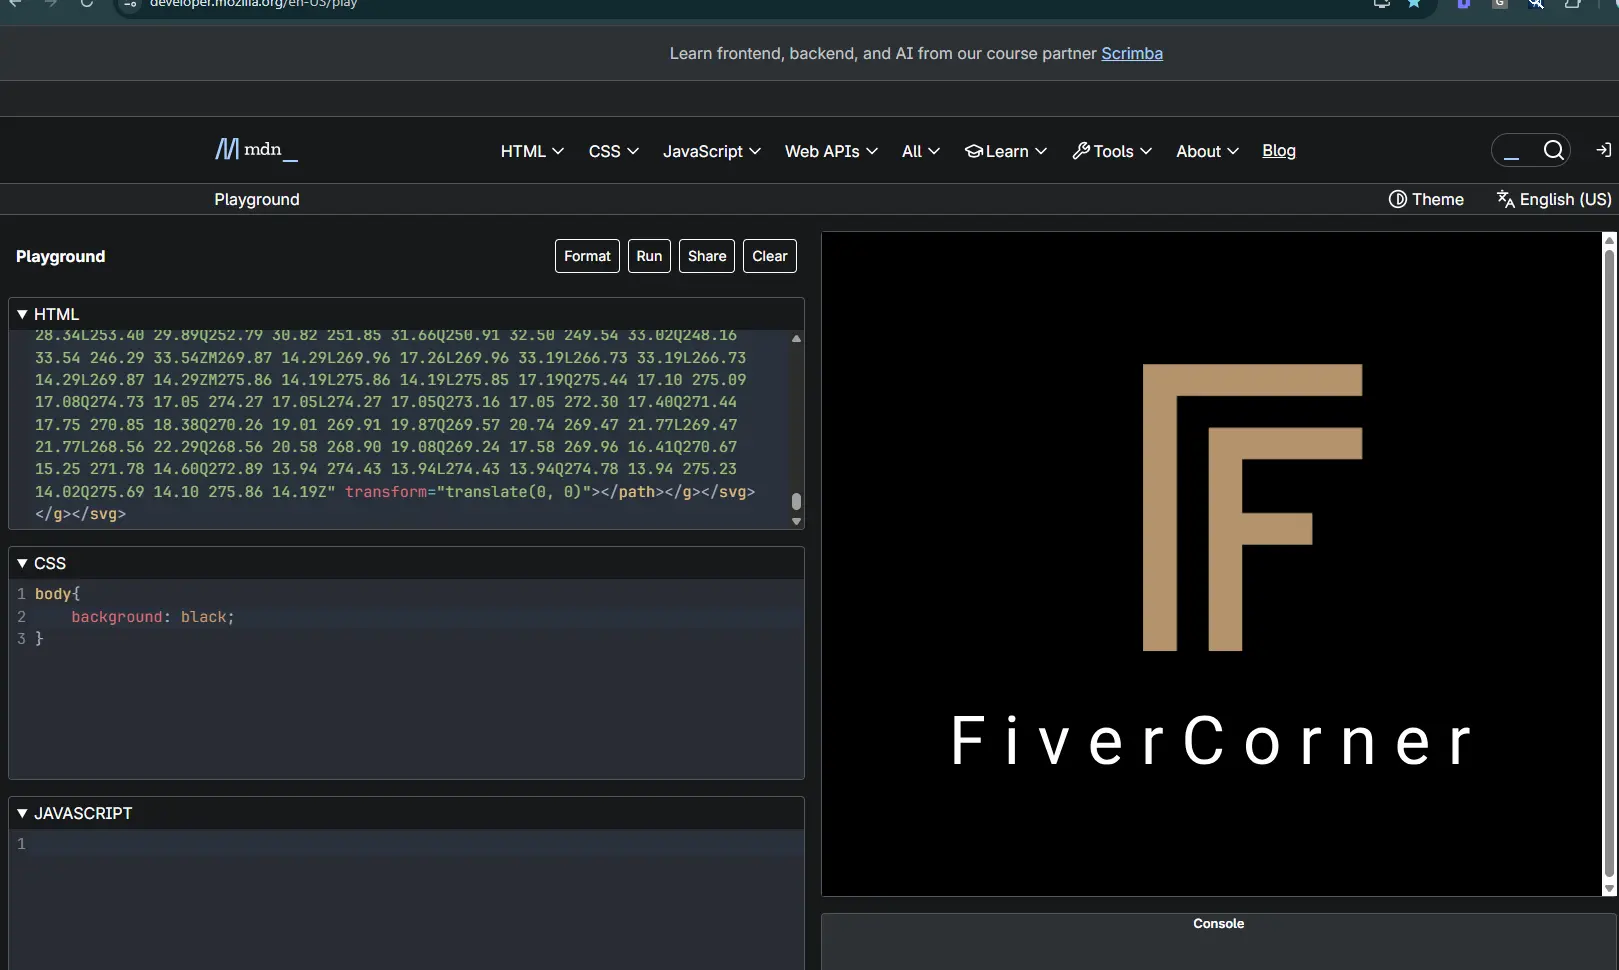Click the FiverCorner text in preview

click(x=1211, y=741)
